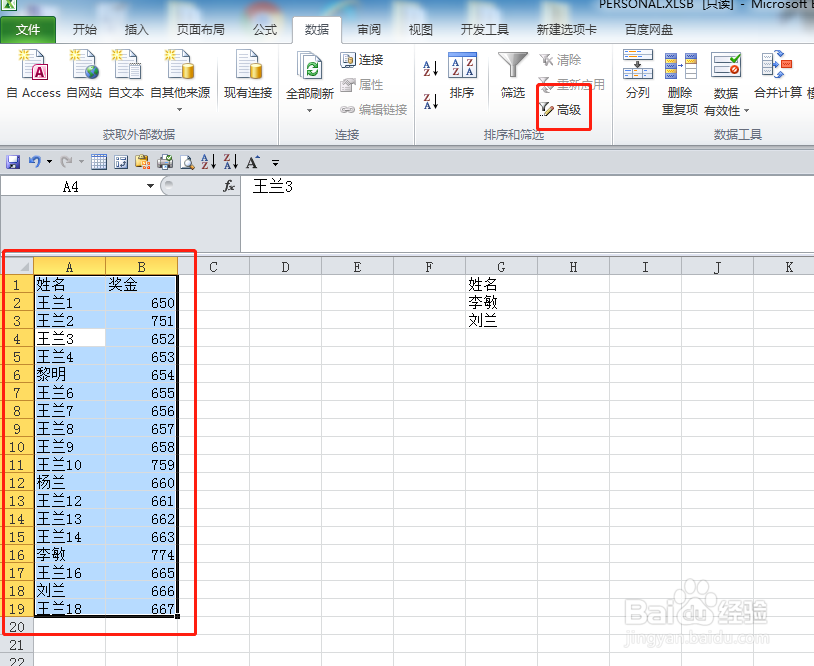Click the select all corner button
This screenshot has height=666, width=814.
point(19,266)
